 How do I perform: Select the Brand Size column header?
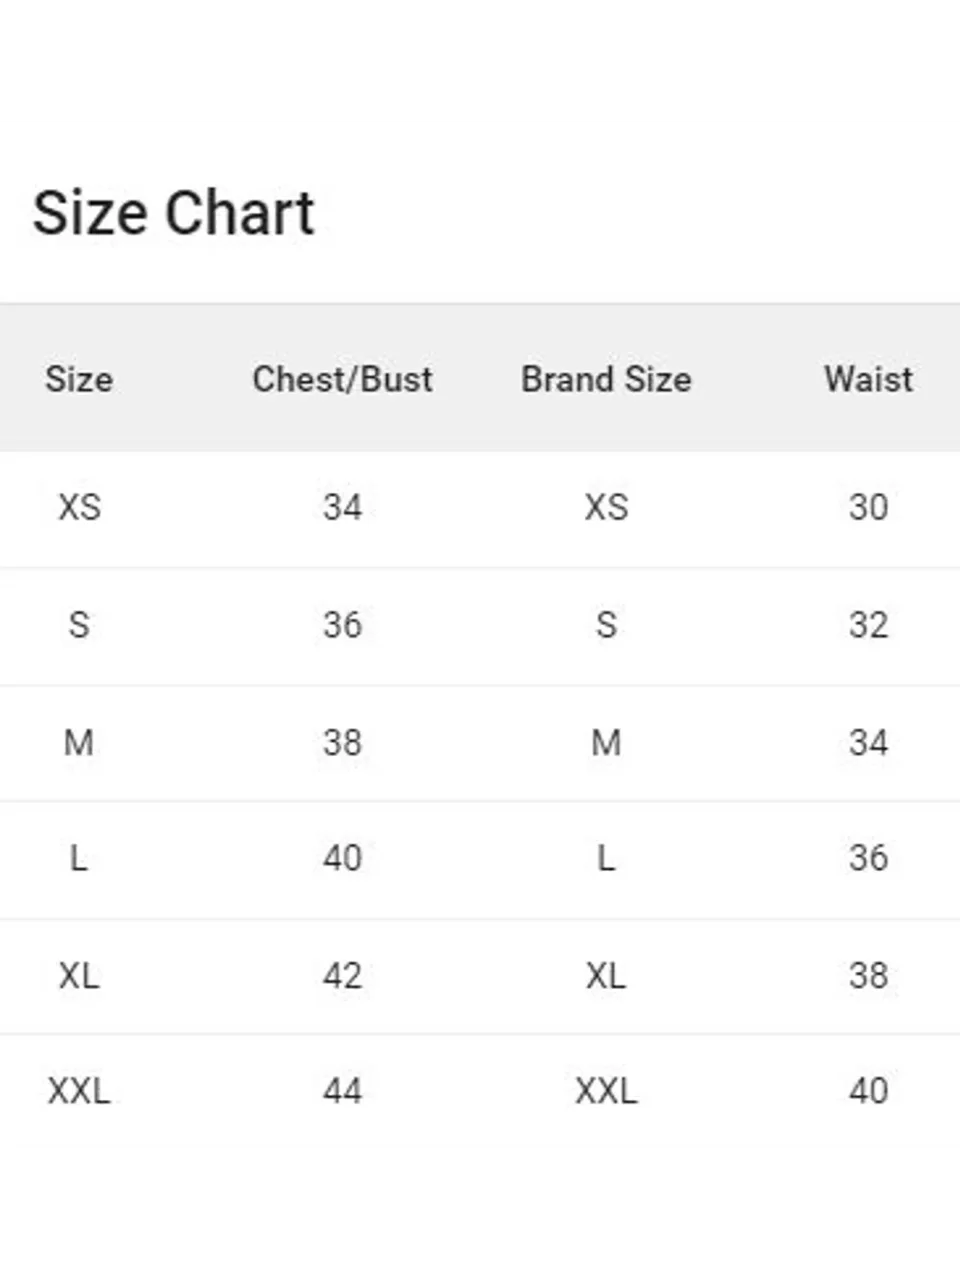(x=606, y=379)
